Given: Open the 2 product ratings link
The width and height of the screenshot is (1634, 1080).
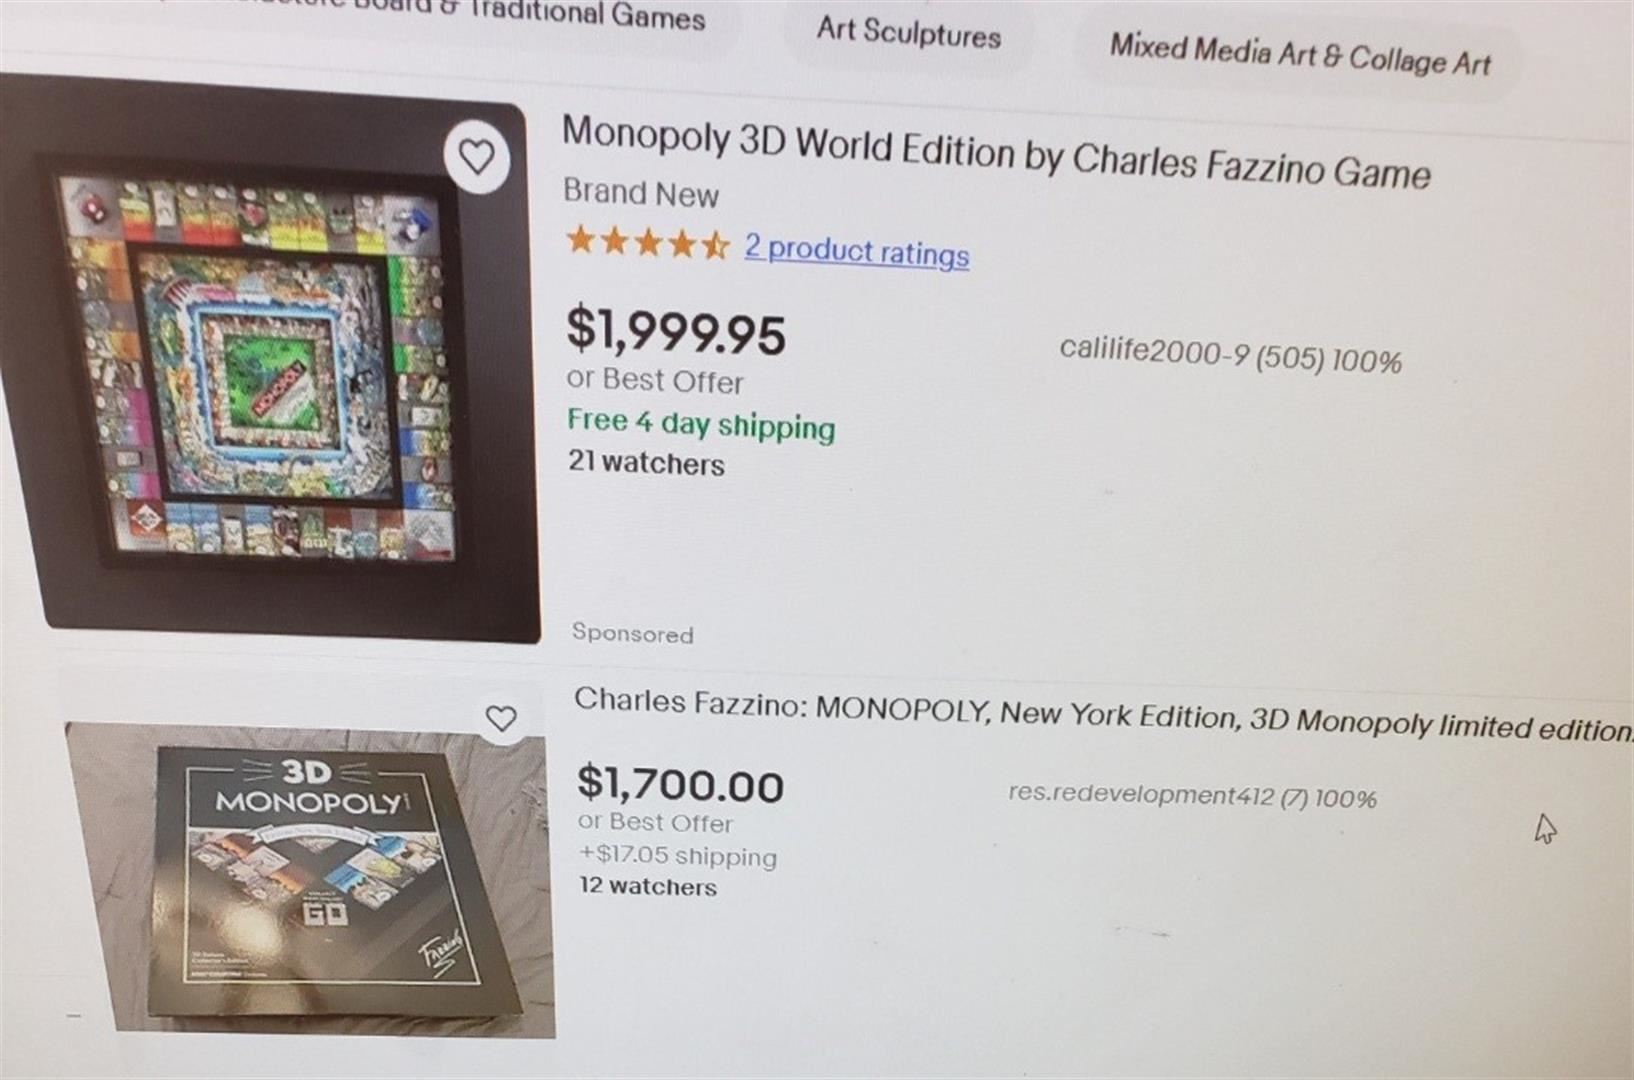Looking at the screenshot, I should 857,249.
